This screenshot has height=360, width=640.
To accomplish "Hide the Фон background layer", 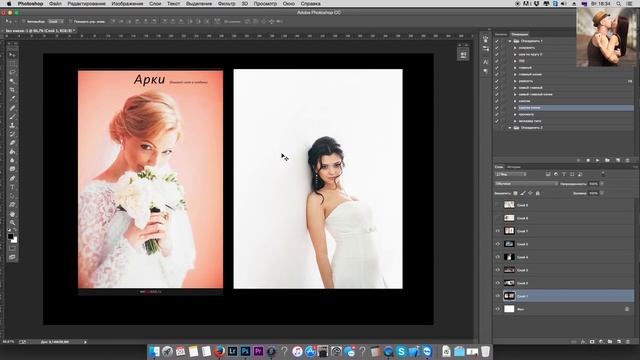I will pos(498,309).
